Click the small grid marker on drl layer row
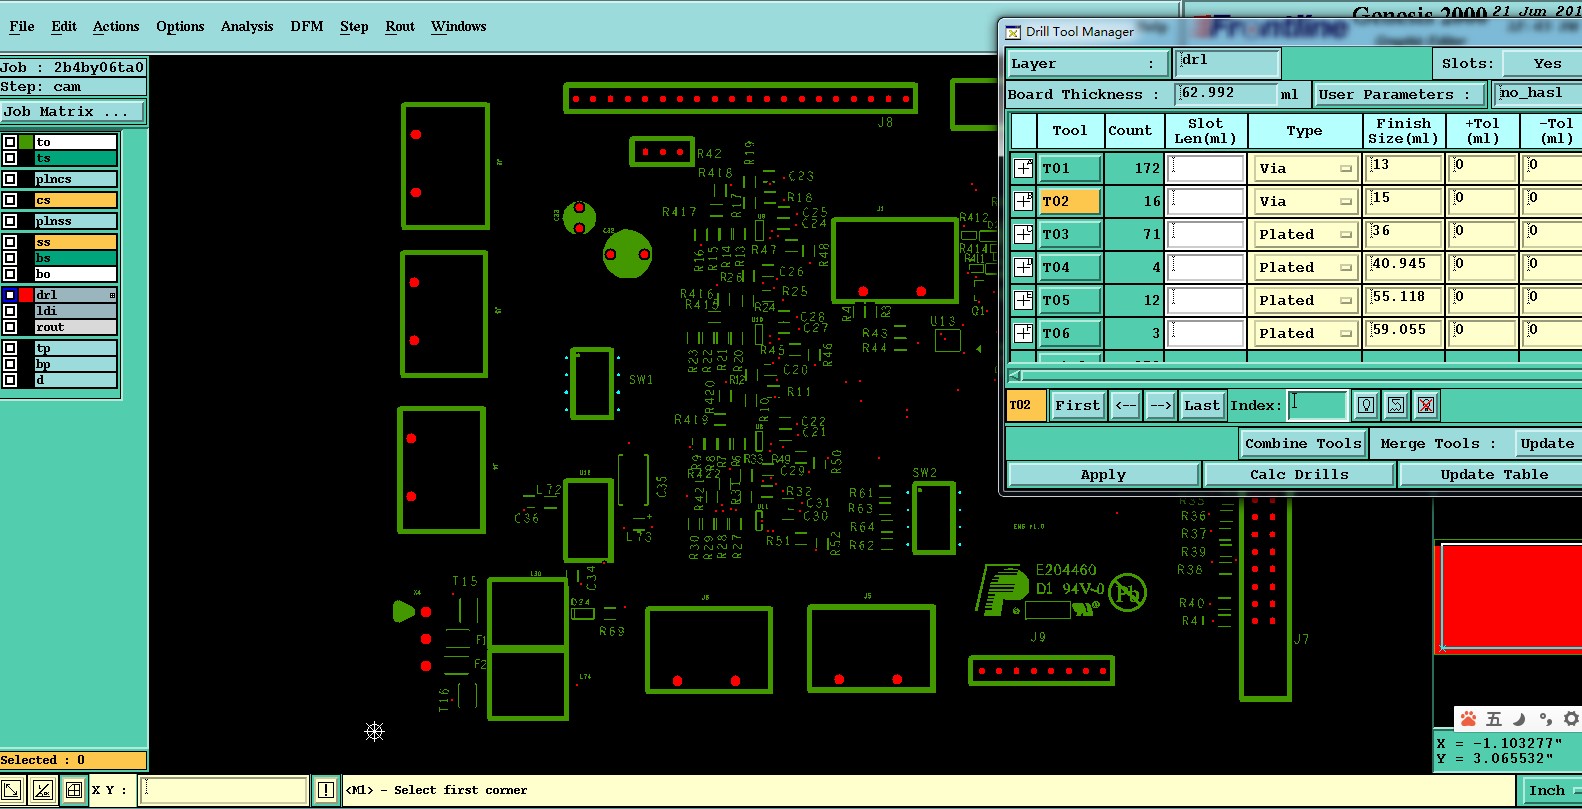1582x809 pixels. (112, 295)
